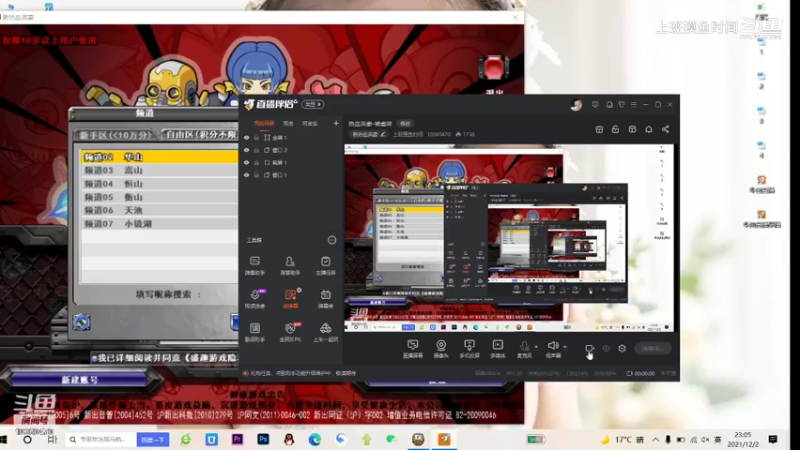Click the Windows taskbar search box
Screen dimensions: 800x450
pos(101,439)
